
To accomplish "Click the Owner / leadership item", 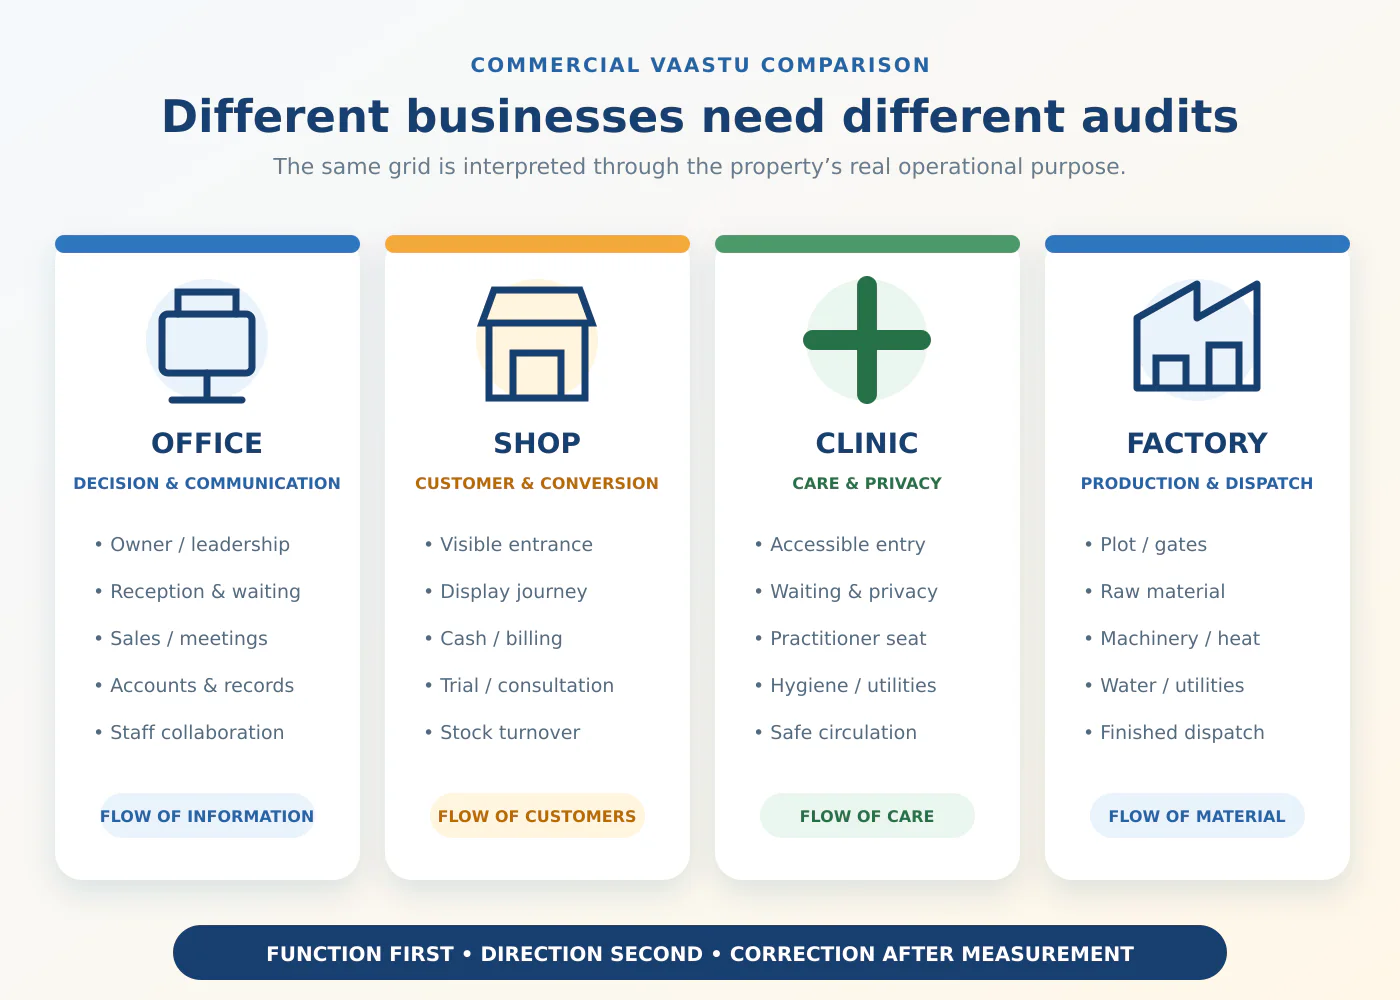I will [x=192, y=545].
